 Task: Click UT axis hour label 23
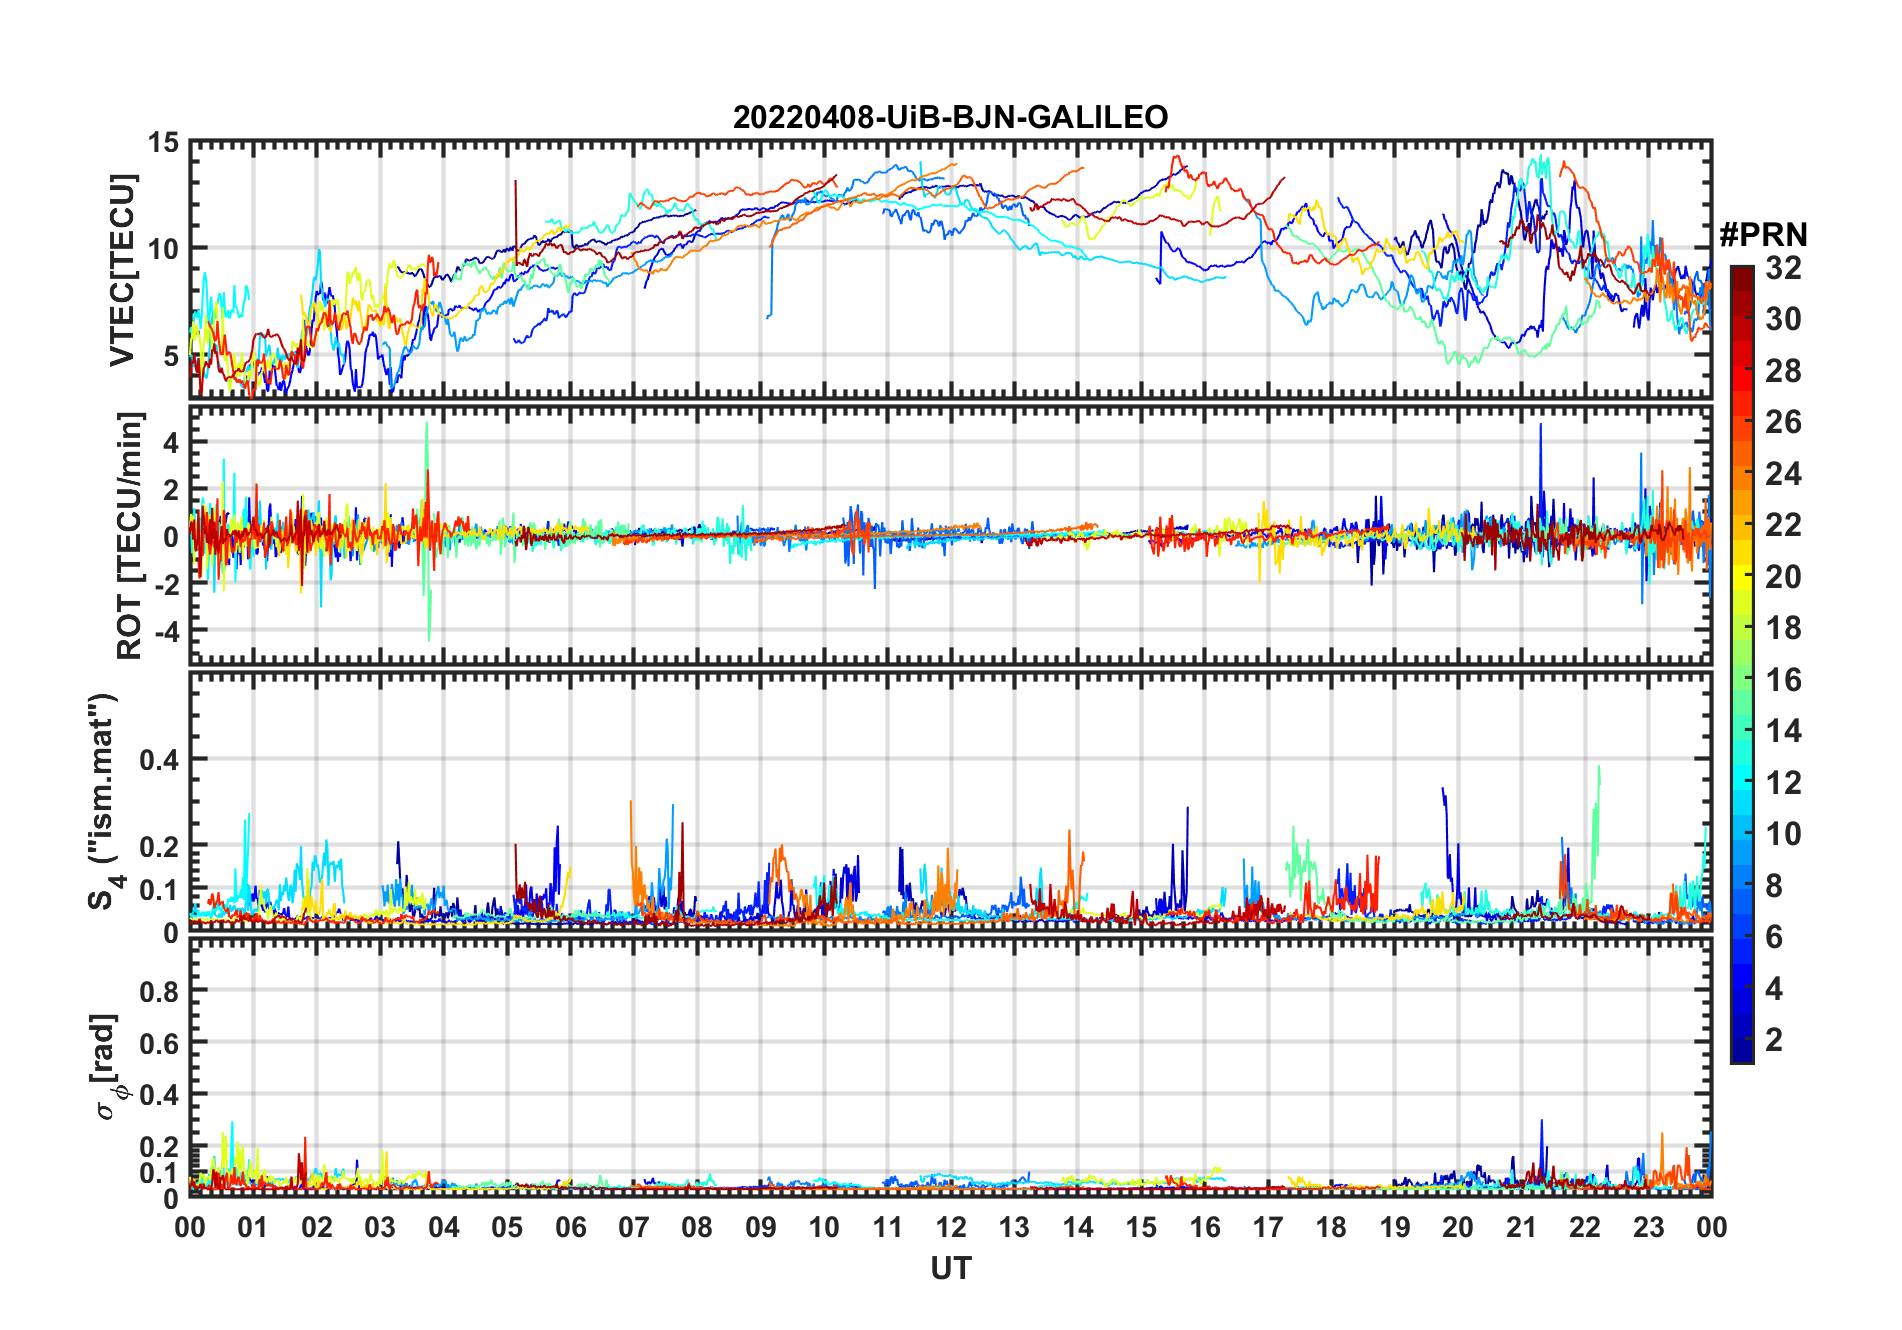click(1648, 1227)
